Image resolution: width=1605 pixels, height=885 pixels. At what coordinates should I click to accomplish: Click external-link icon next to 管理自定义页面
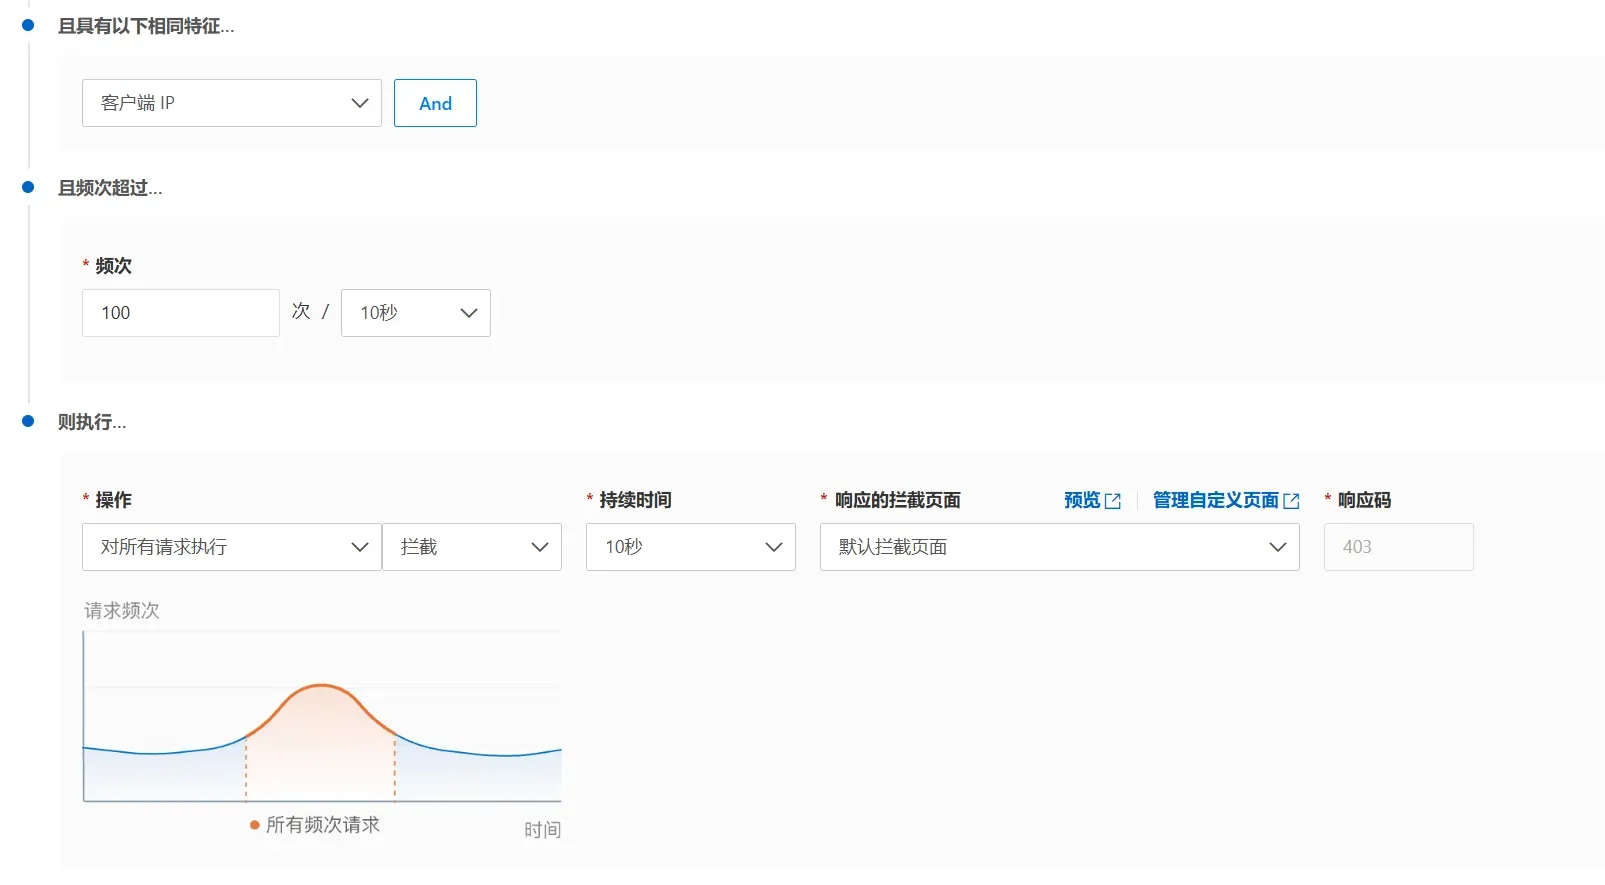pyautogui.click(x=1291, y=501)
